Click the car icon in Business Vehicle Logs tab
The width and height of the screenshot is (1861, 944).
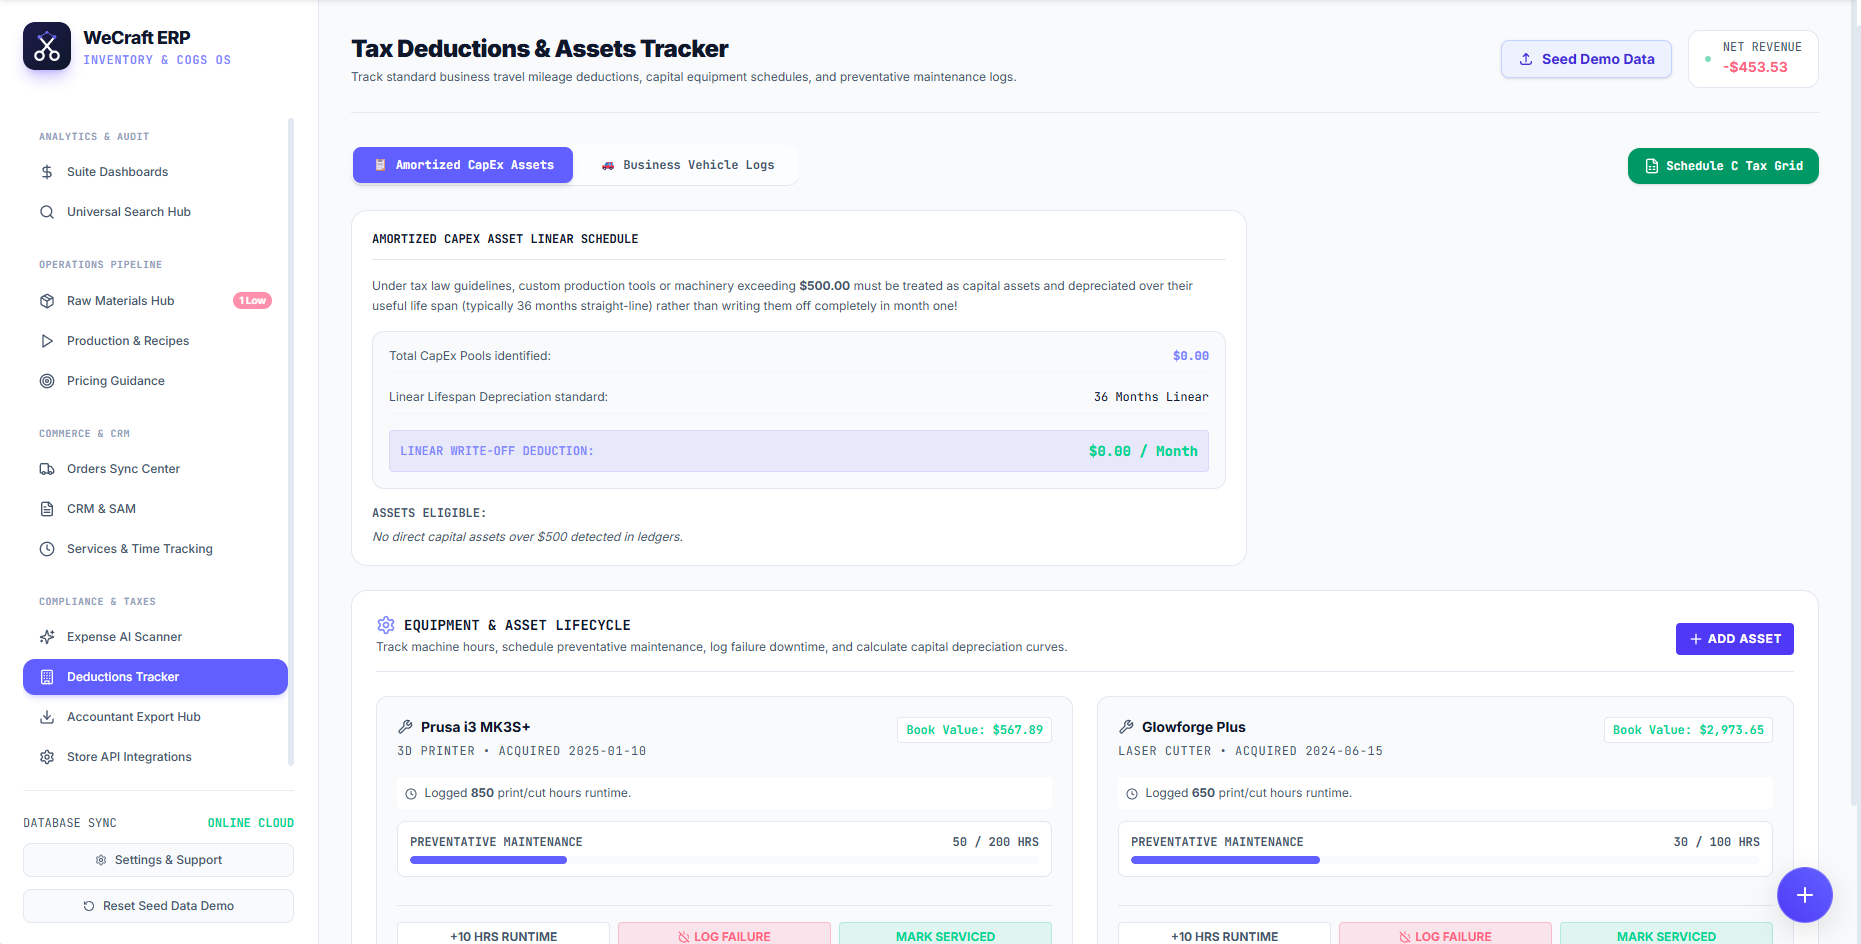click(608, 166)
